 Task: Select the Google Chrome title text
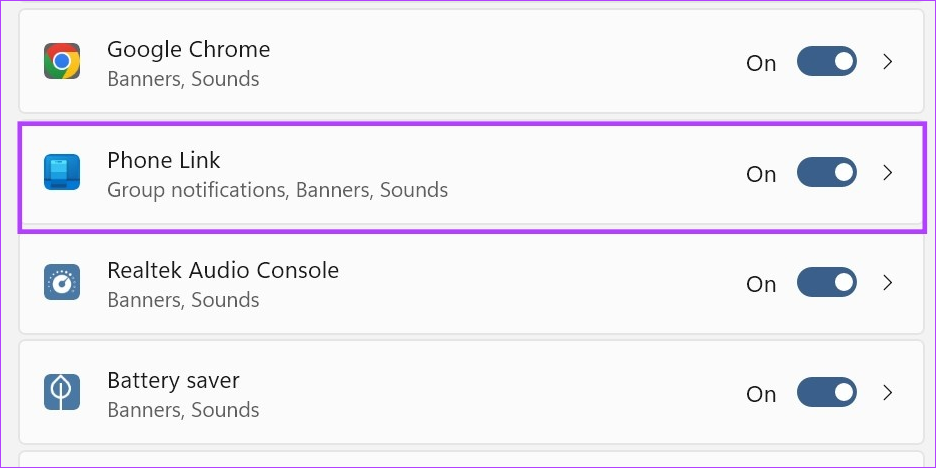click(x=189, y=50)
